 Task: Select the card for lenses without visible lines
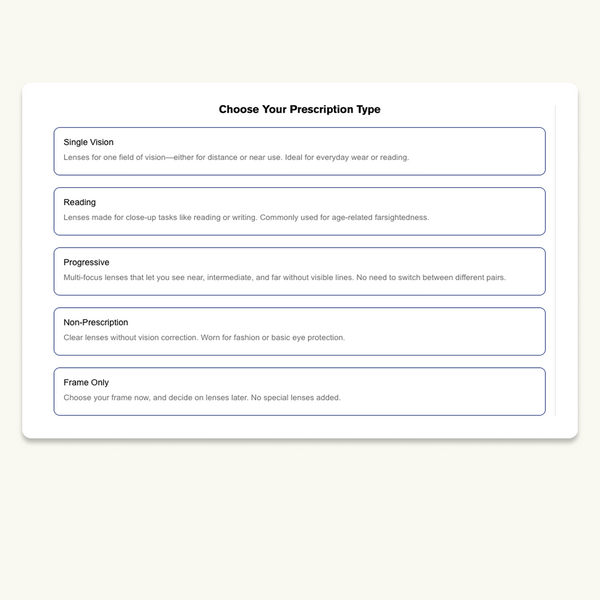[x=300, y=271]
